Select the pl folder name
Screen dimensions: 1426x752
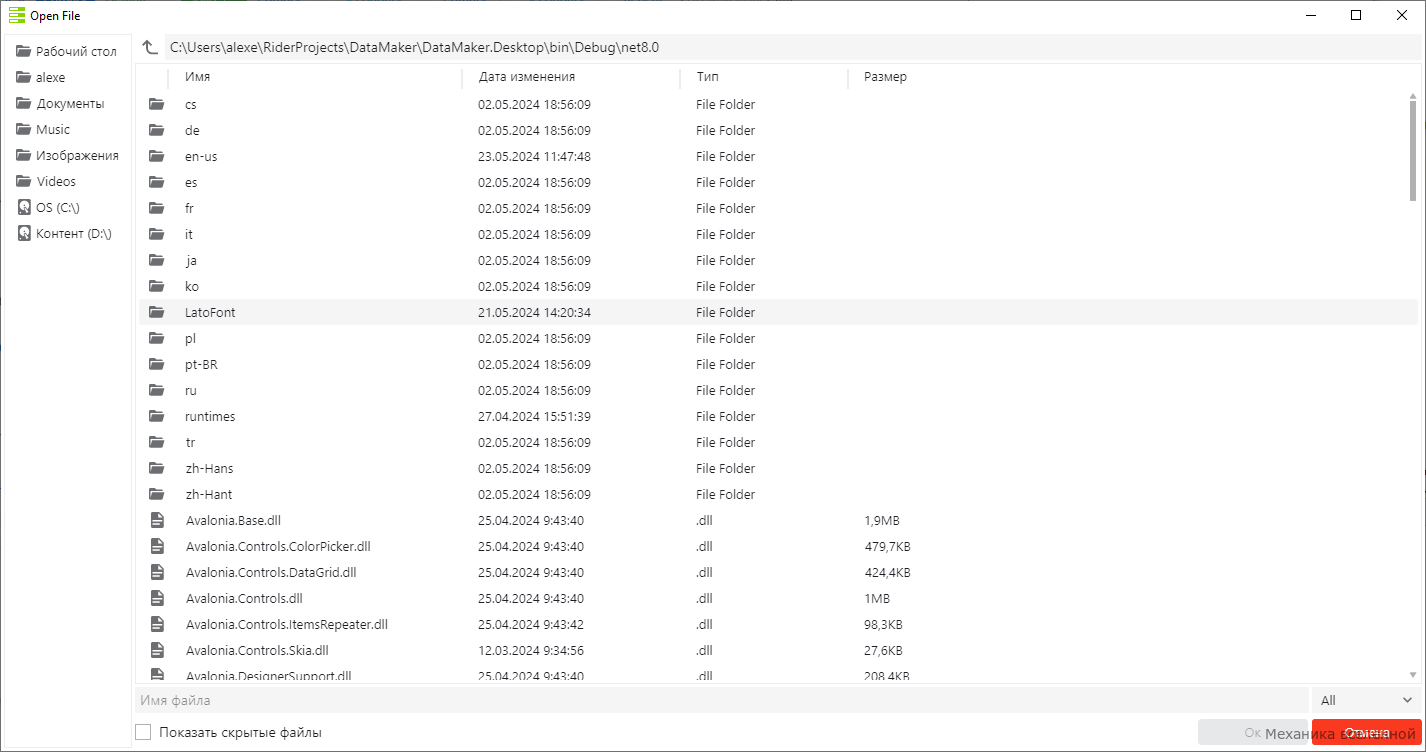190,338
